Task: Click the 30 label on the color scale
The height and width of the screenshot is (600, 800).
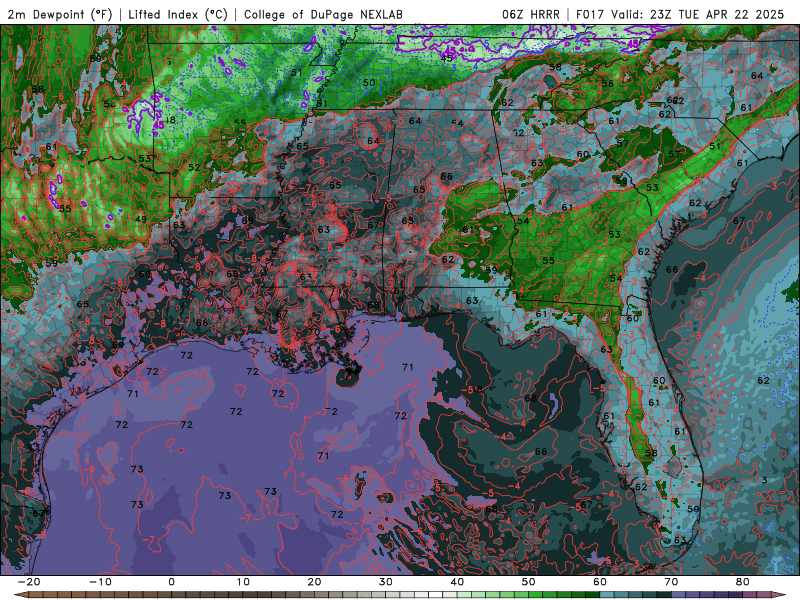Action: pos(386,582)
